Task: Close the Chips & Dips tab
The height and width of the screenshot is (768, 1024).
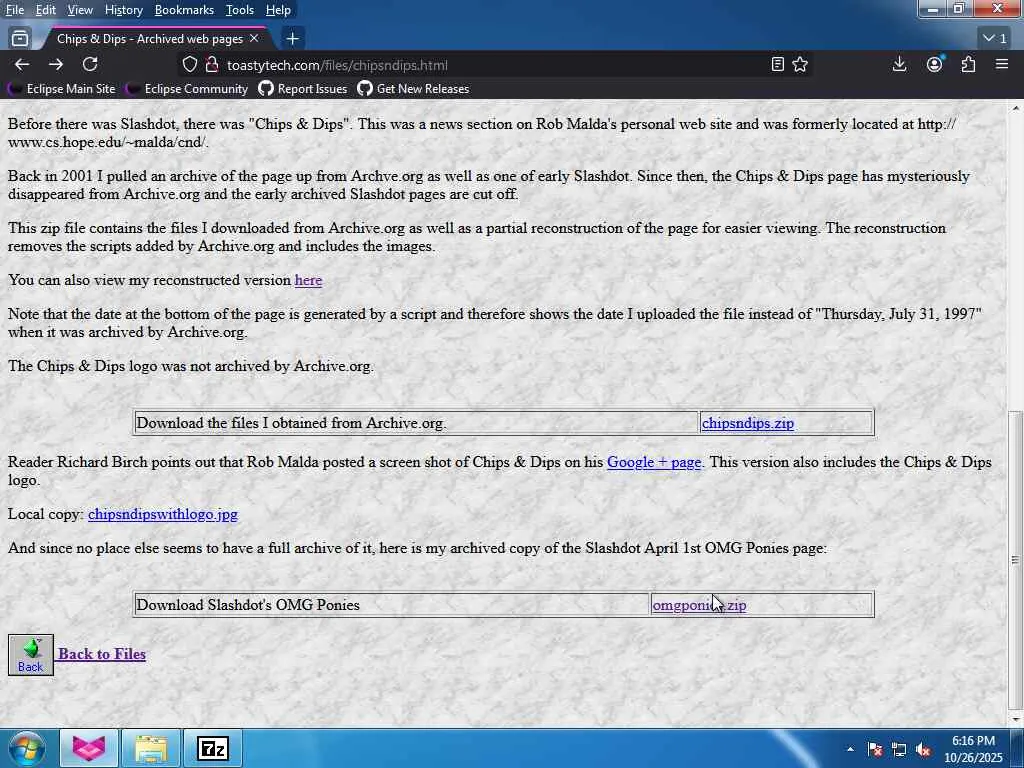Action: coord(254,39)
